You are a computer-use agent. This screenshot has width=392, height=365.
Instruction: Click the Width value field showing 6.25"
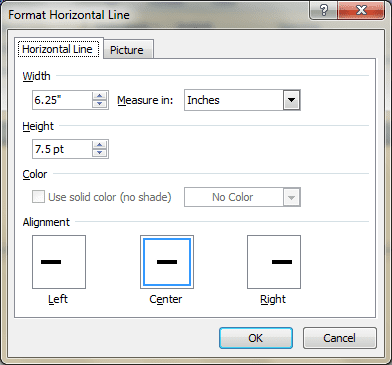click(x=62, y=100)
